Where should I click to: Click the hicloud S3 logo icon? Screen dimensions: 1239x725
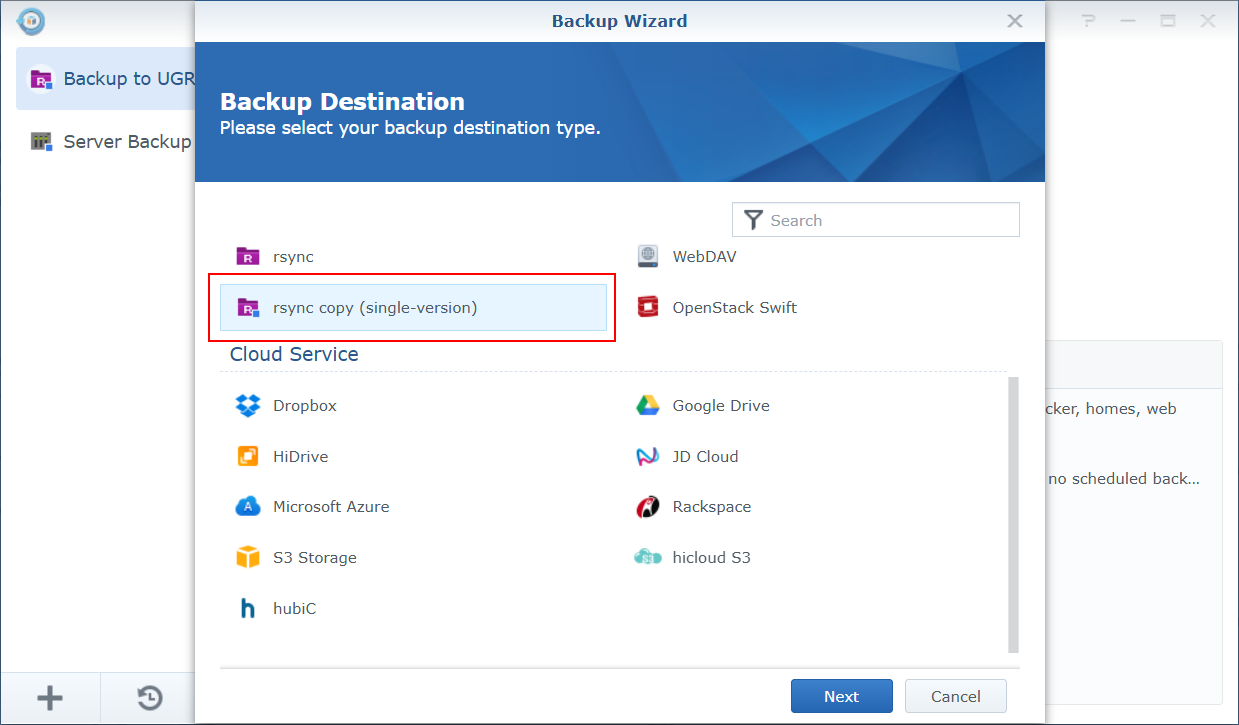(x=648, y=557)
